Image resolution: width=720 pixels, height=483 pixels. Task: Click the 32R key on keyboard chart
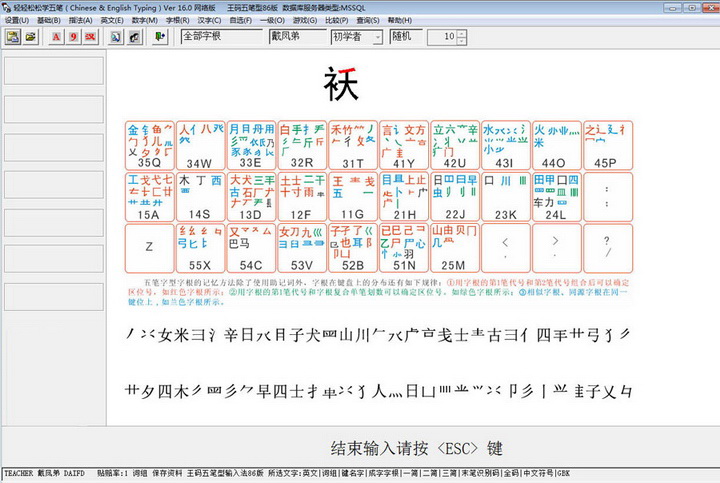(302, 146)
